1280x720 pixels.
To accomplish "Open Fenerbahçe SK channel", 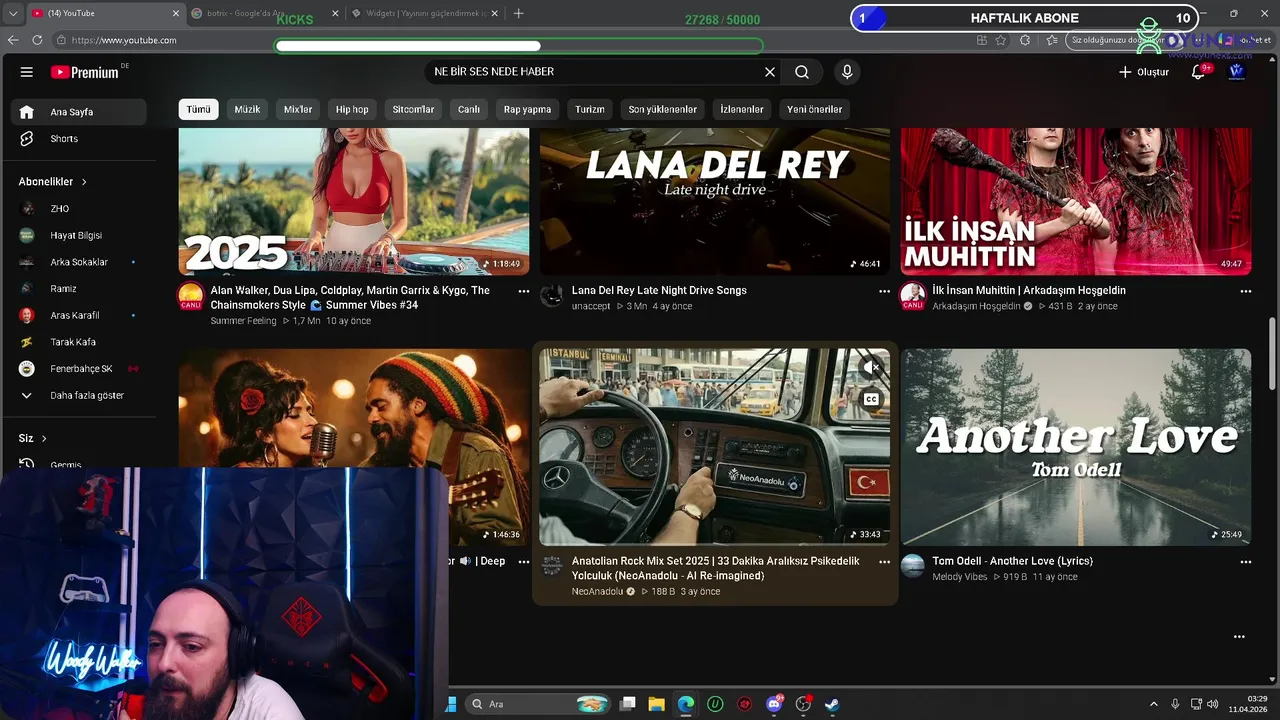I will coord(79,369).
